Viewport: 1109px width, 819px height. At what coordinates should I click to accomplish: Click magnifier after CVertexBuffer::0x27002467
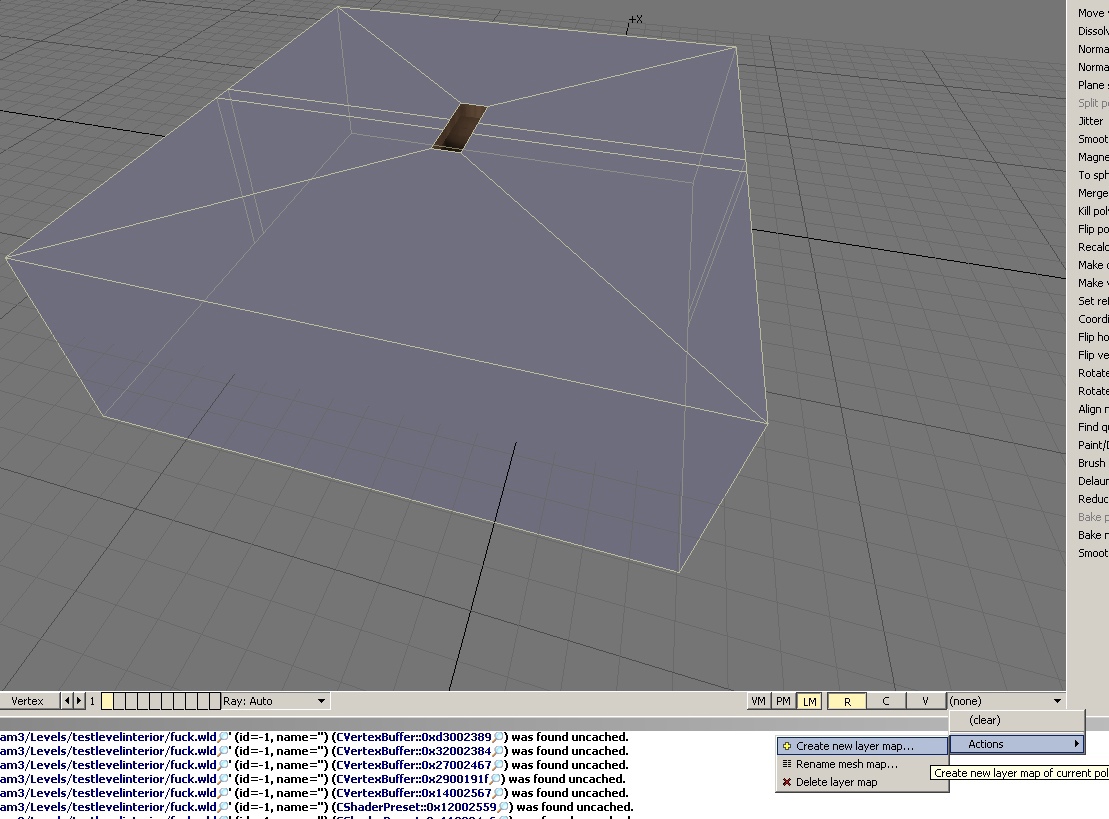pos(498,765)
